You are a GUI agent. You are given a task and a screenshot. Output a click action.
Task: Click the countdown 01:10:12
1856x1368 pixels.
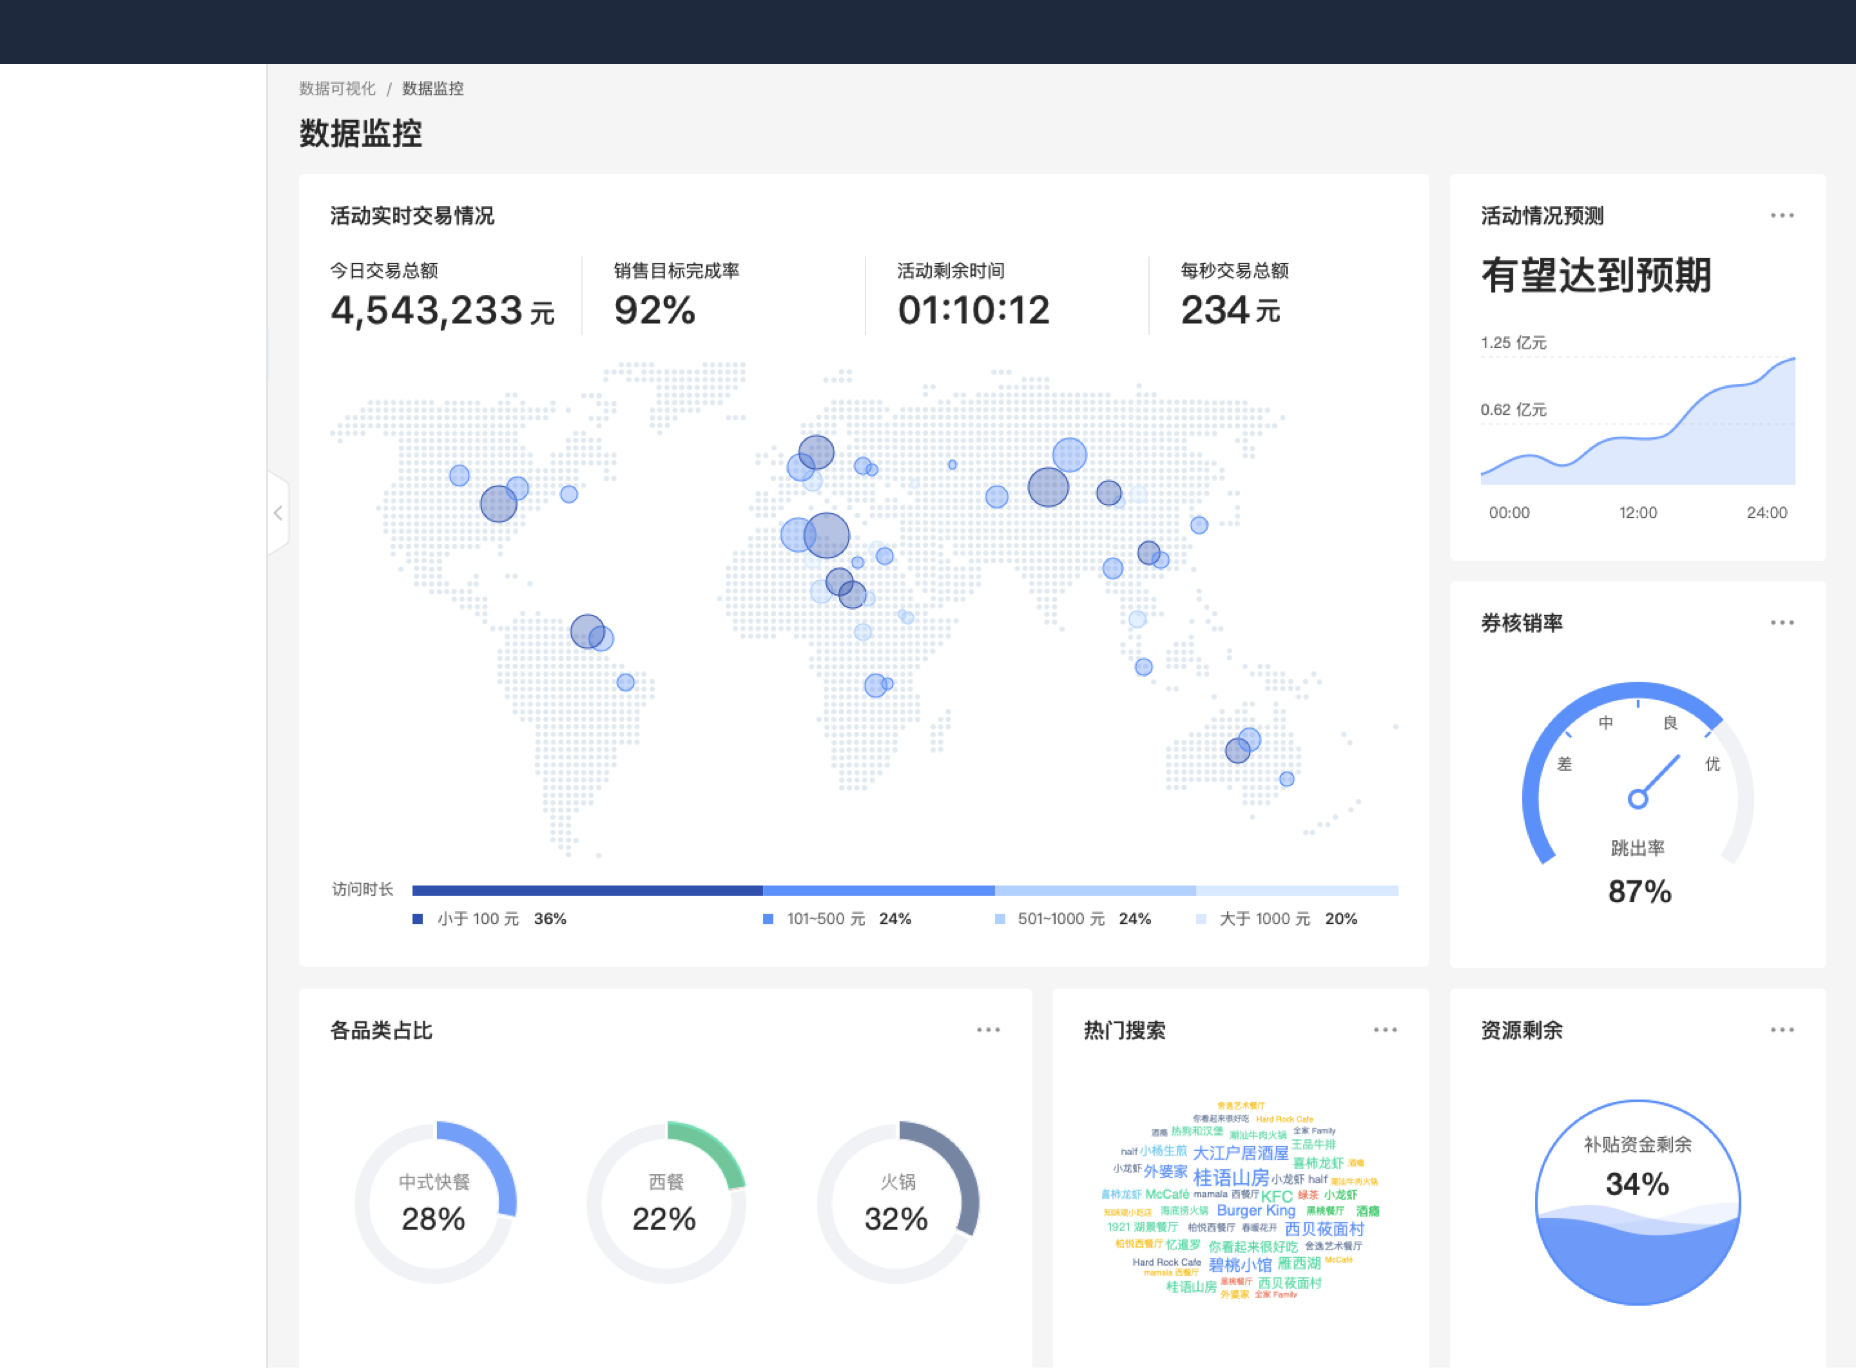point(974,311)
